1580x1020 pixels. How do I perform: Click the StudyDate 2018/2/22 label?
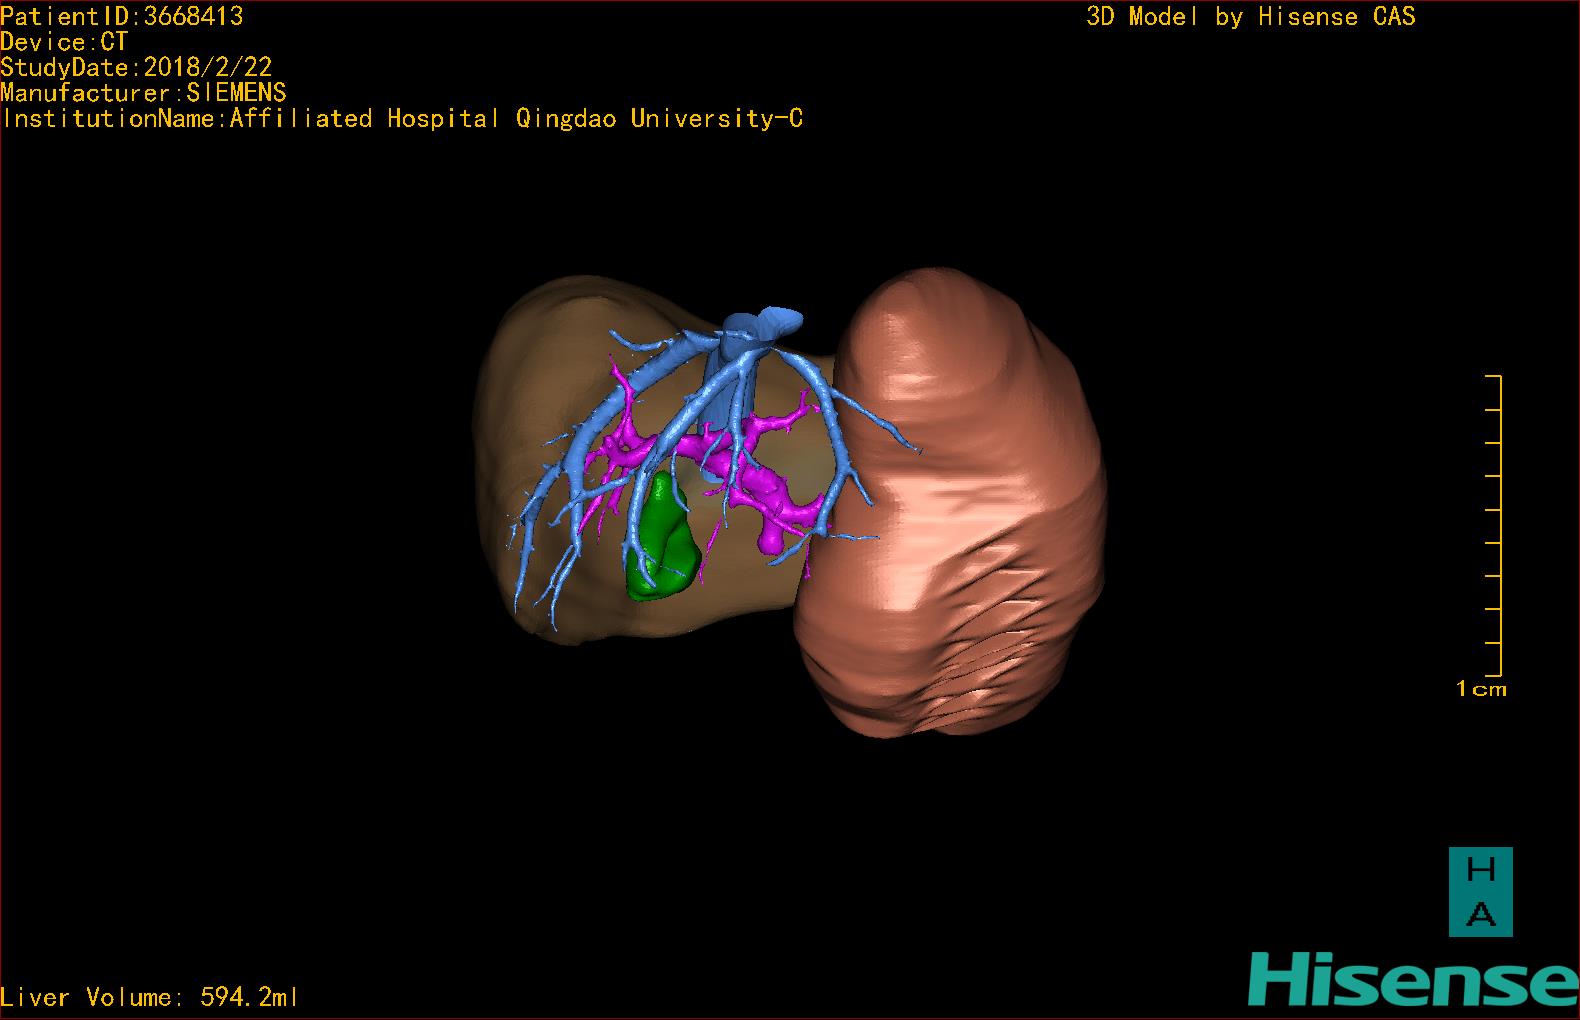(136, 67)
